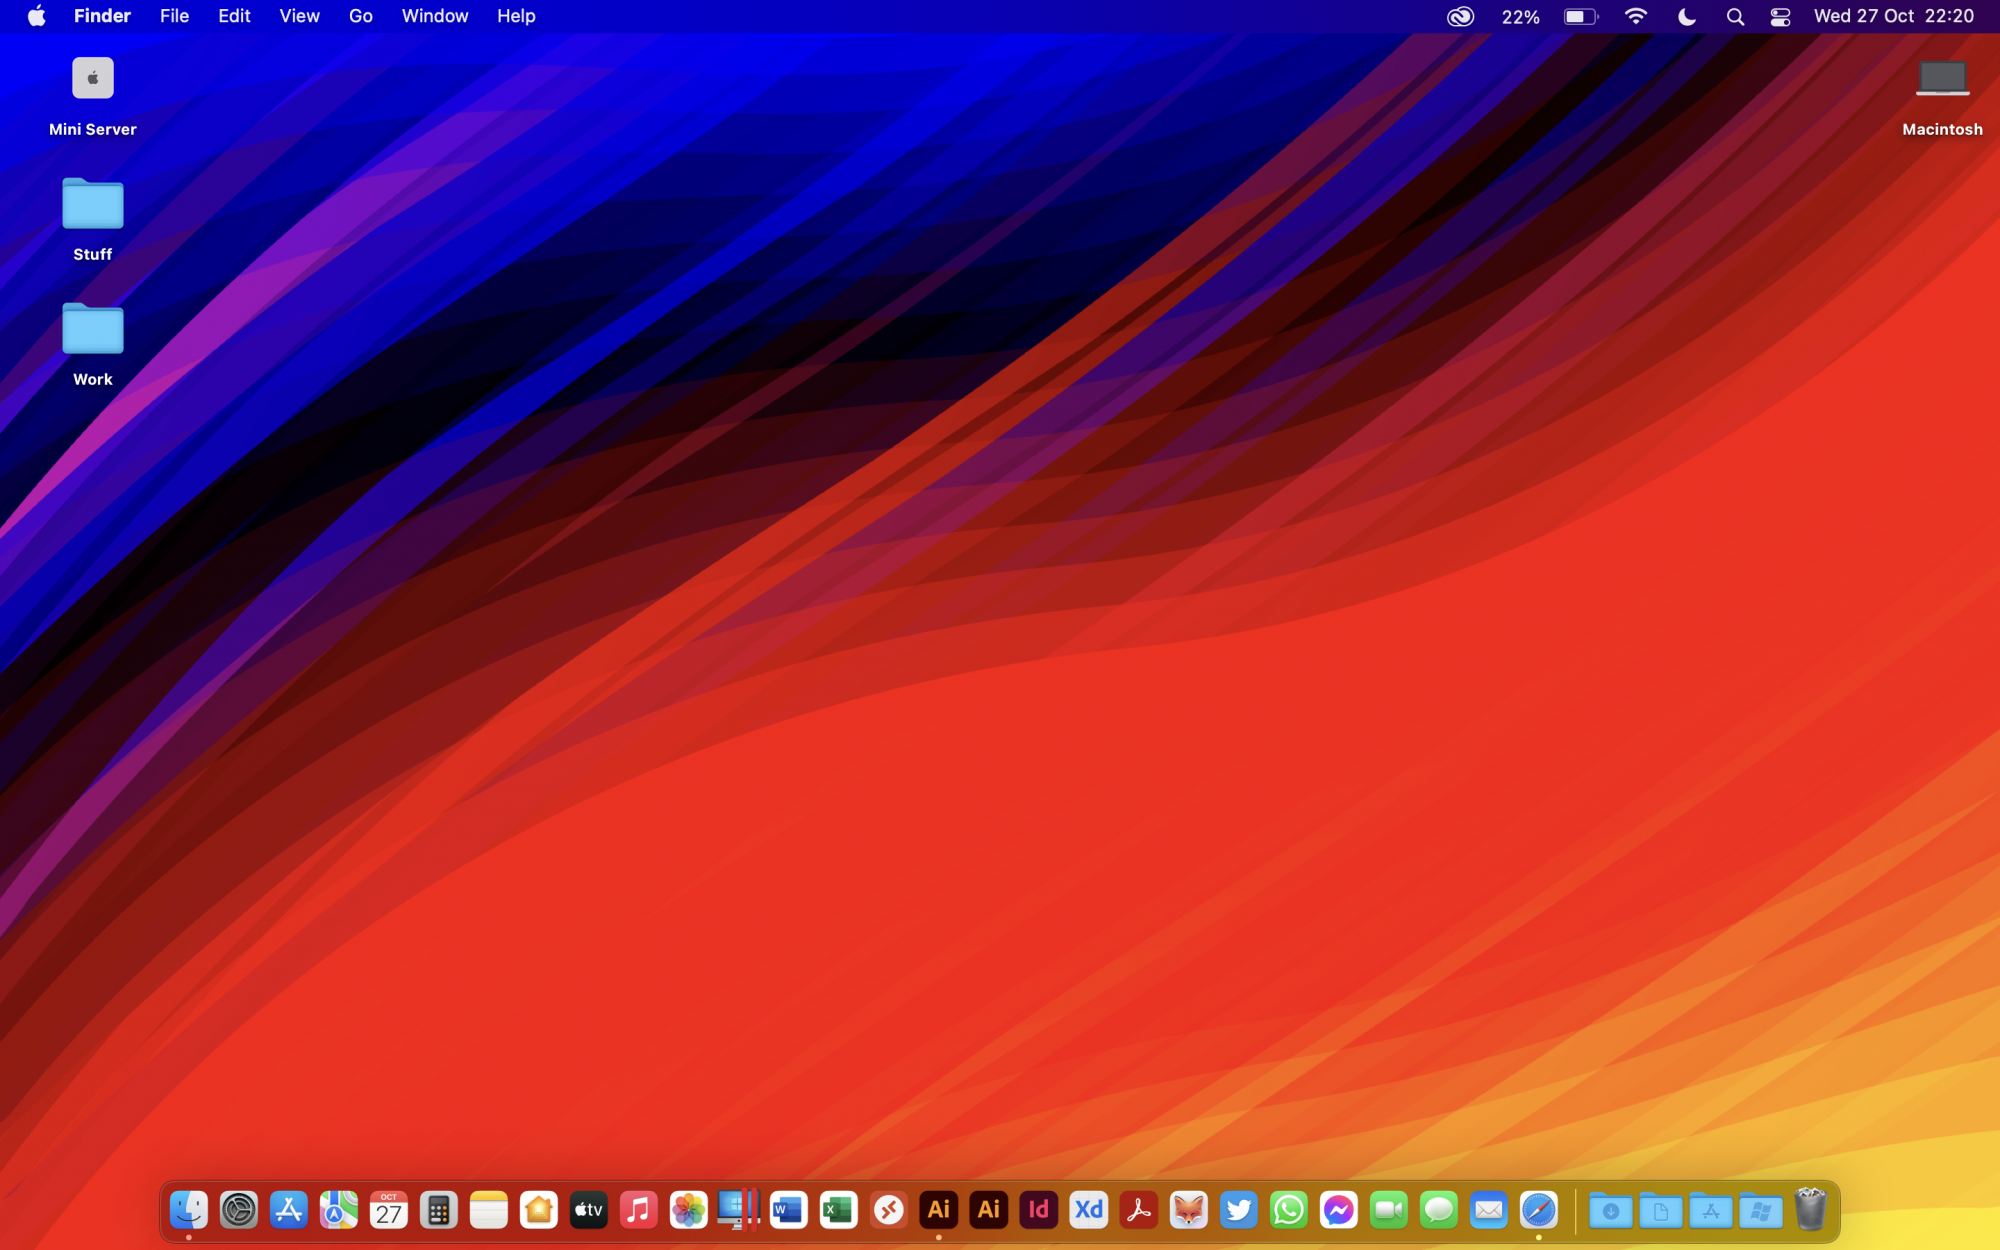2000x1250 pixels.
Task: Launch Twitter app from the Dock
Action: [1238, 1211]
